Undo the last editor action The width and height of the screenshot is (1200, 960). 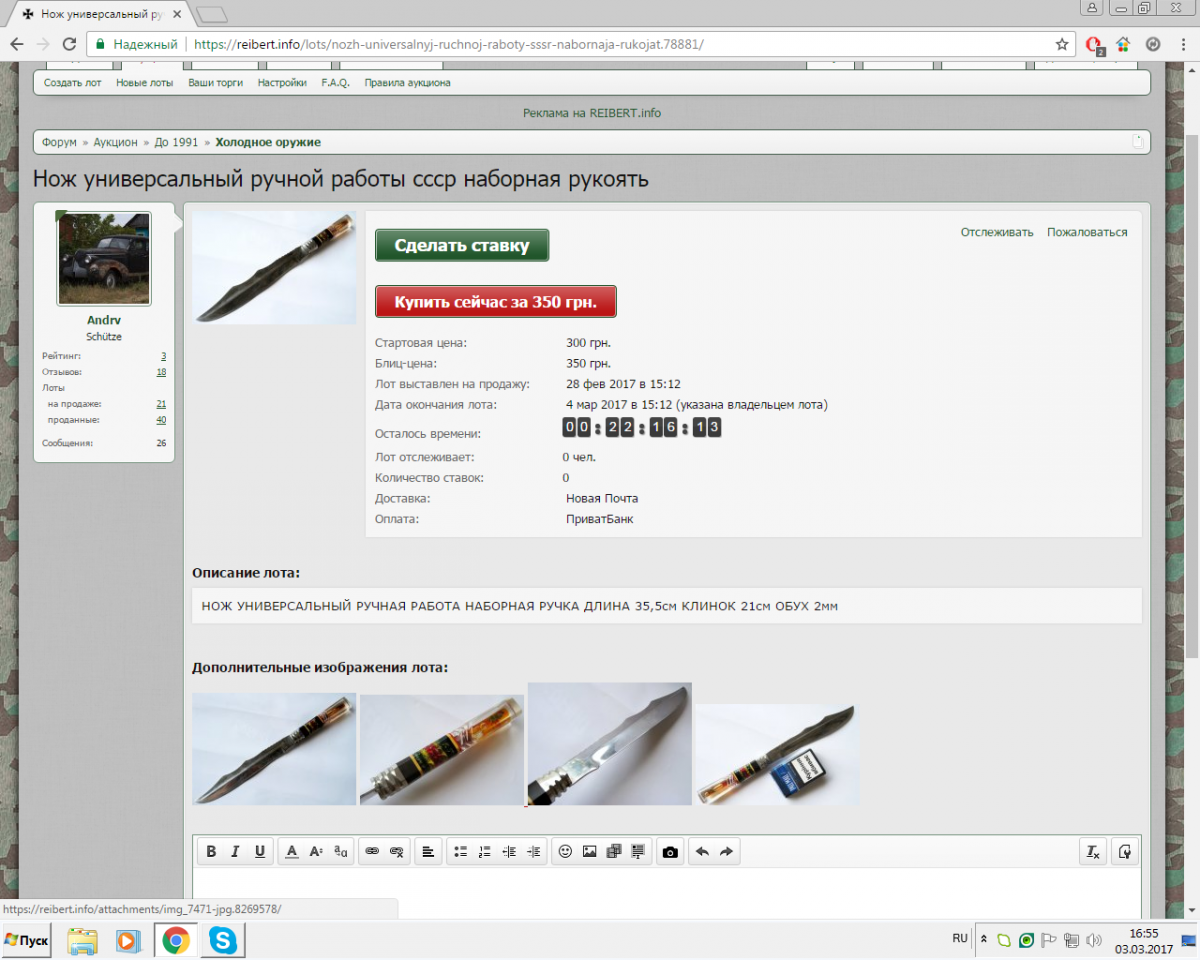click(x=702, y=852)
